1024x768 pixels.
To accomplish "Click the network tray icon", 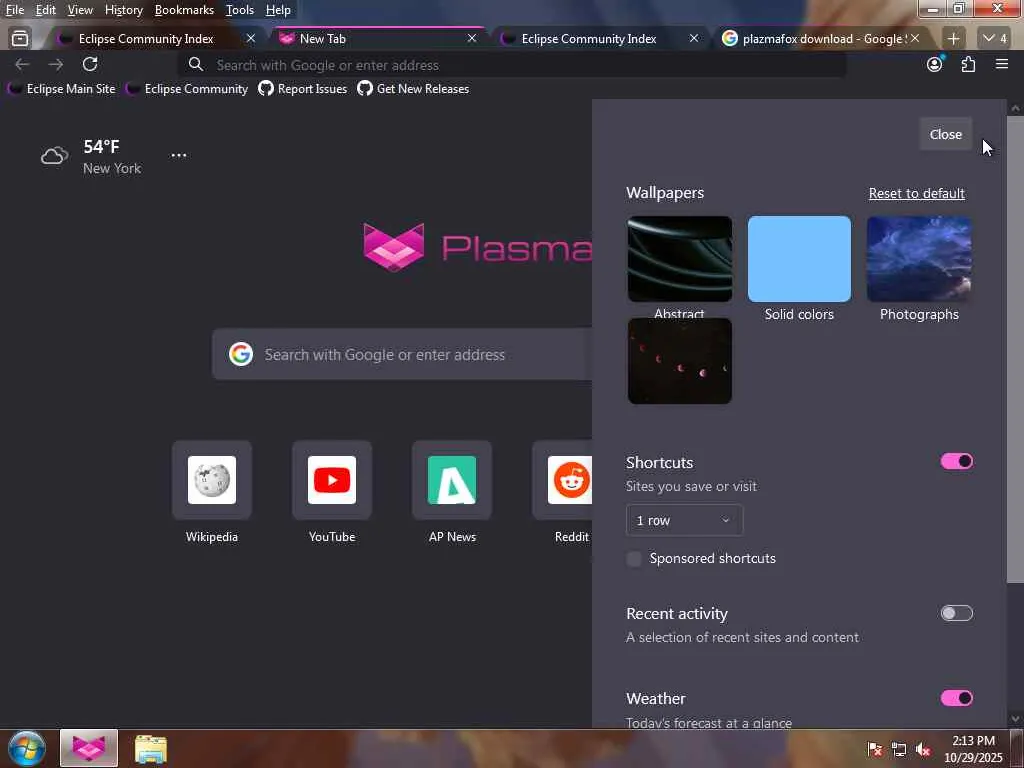I will coord(899,749).
